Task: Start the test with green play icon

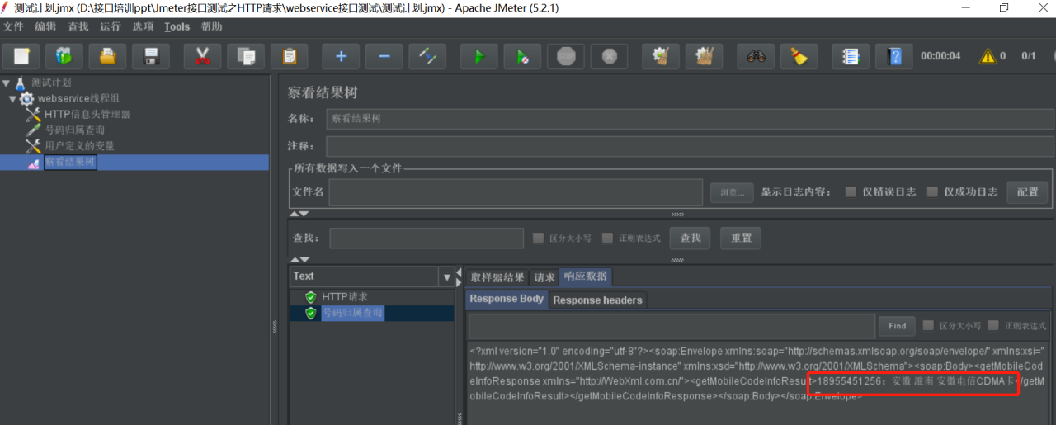Action: tap(479, 56)
